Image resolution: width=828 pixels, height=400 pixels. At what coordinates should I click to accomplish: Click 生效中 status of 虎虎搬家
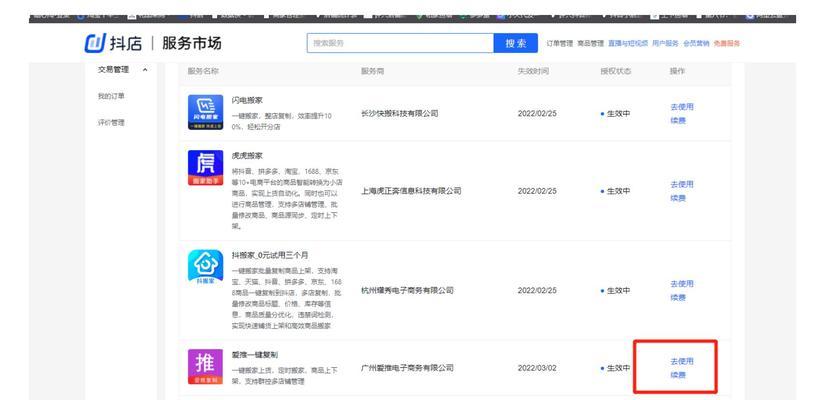[616, 191]
